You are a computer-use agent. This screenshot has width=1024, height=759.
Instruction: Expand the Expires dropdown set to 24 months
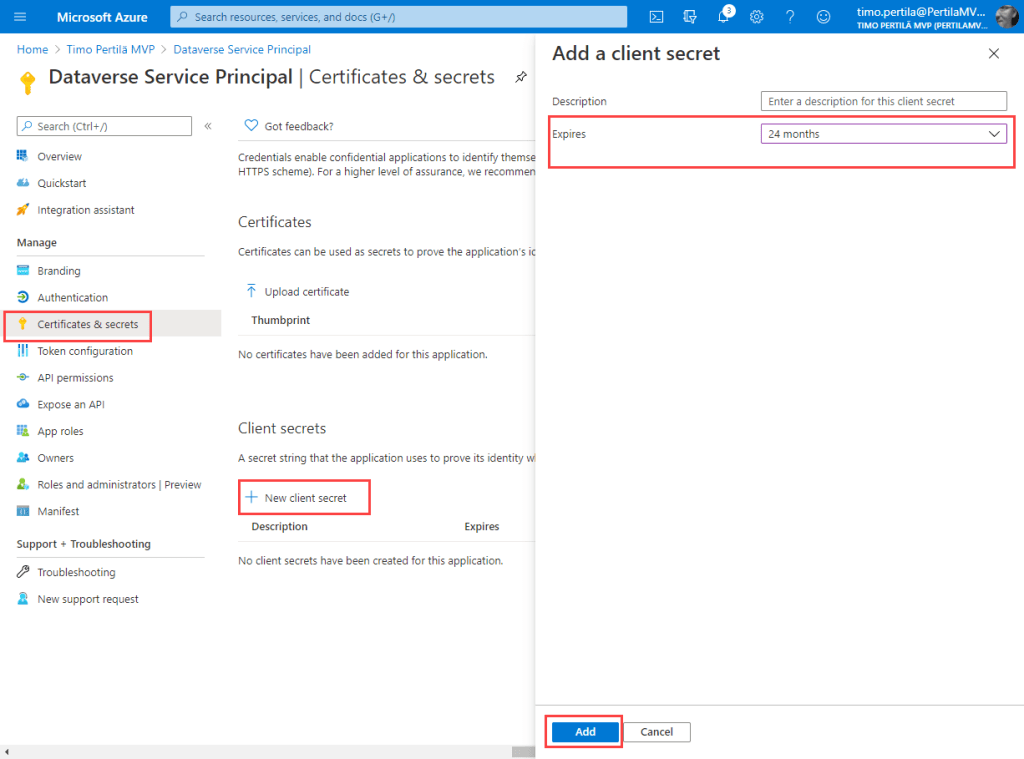pos(883,134)
